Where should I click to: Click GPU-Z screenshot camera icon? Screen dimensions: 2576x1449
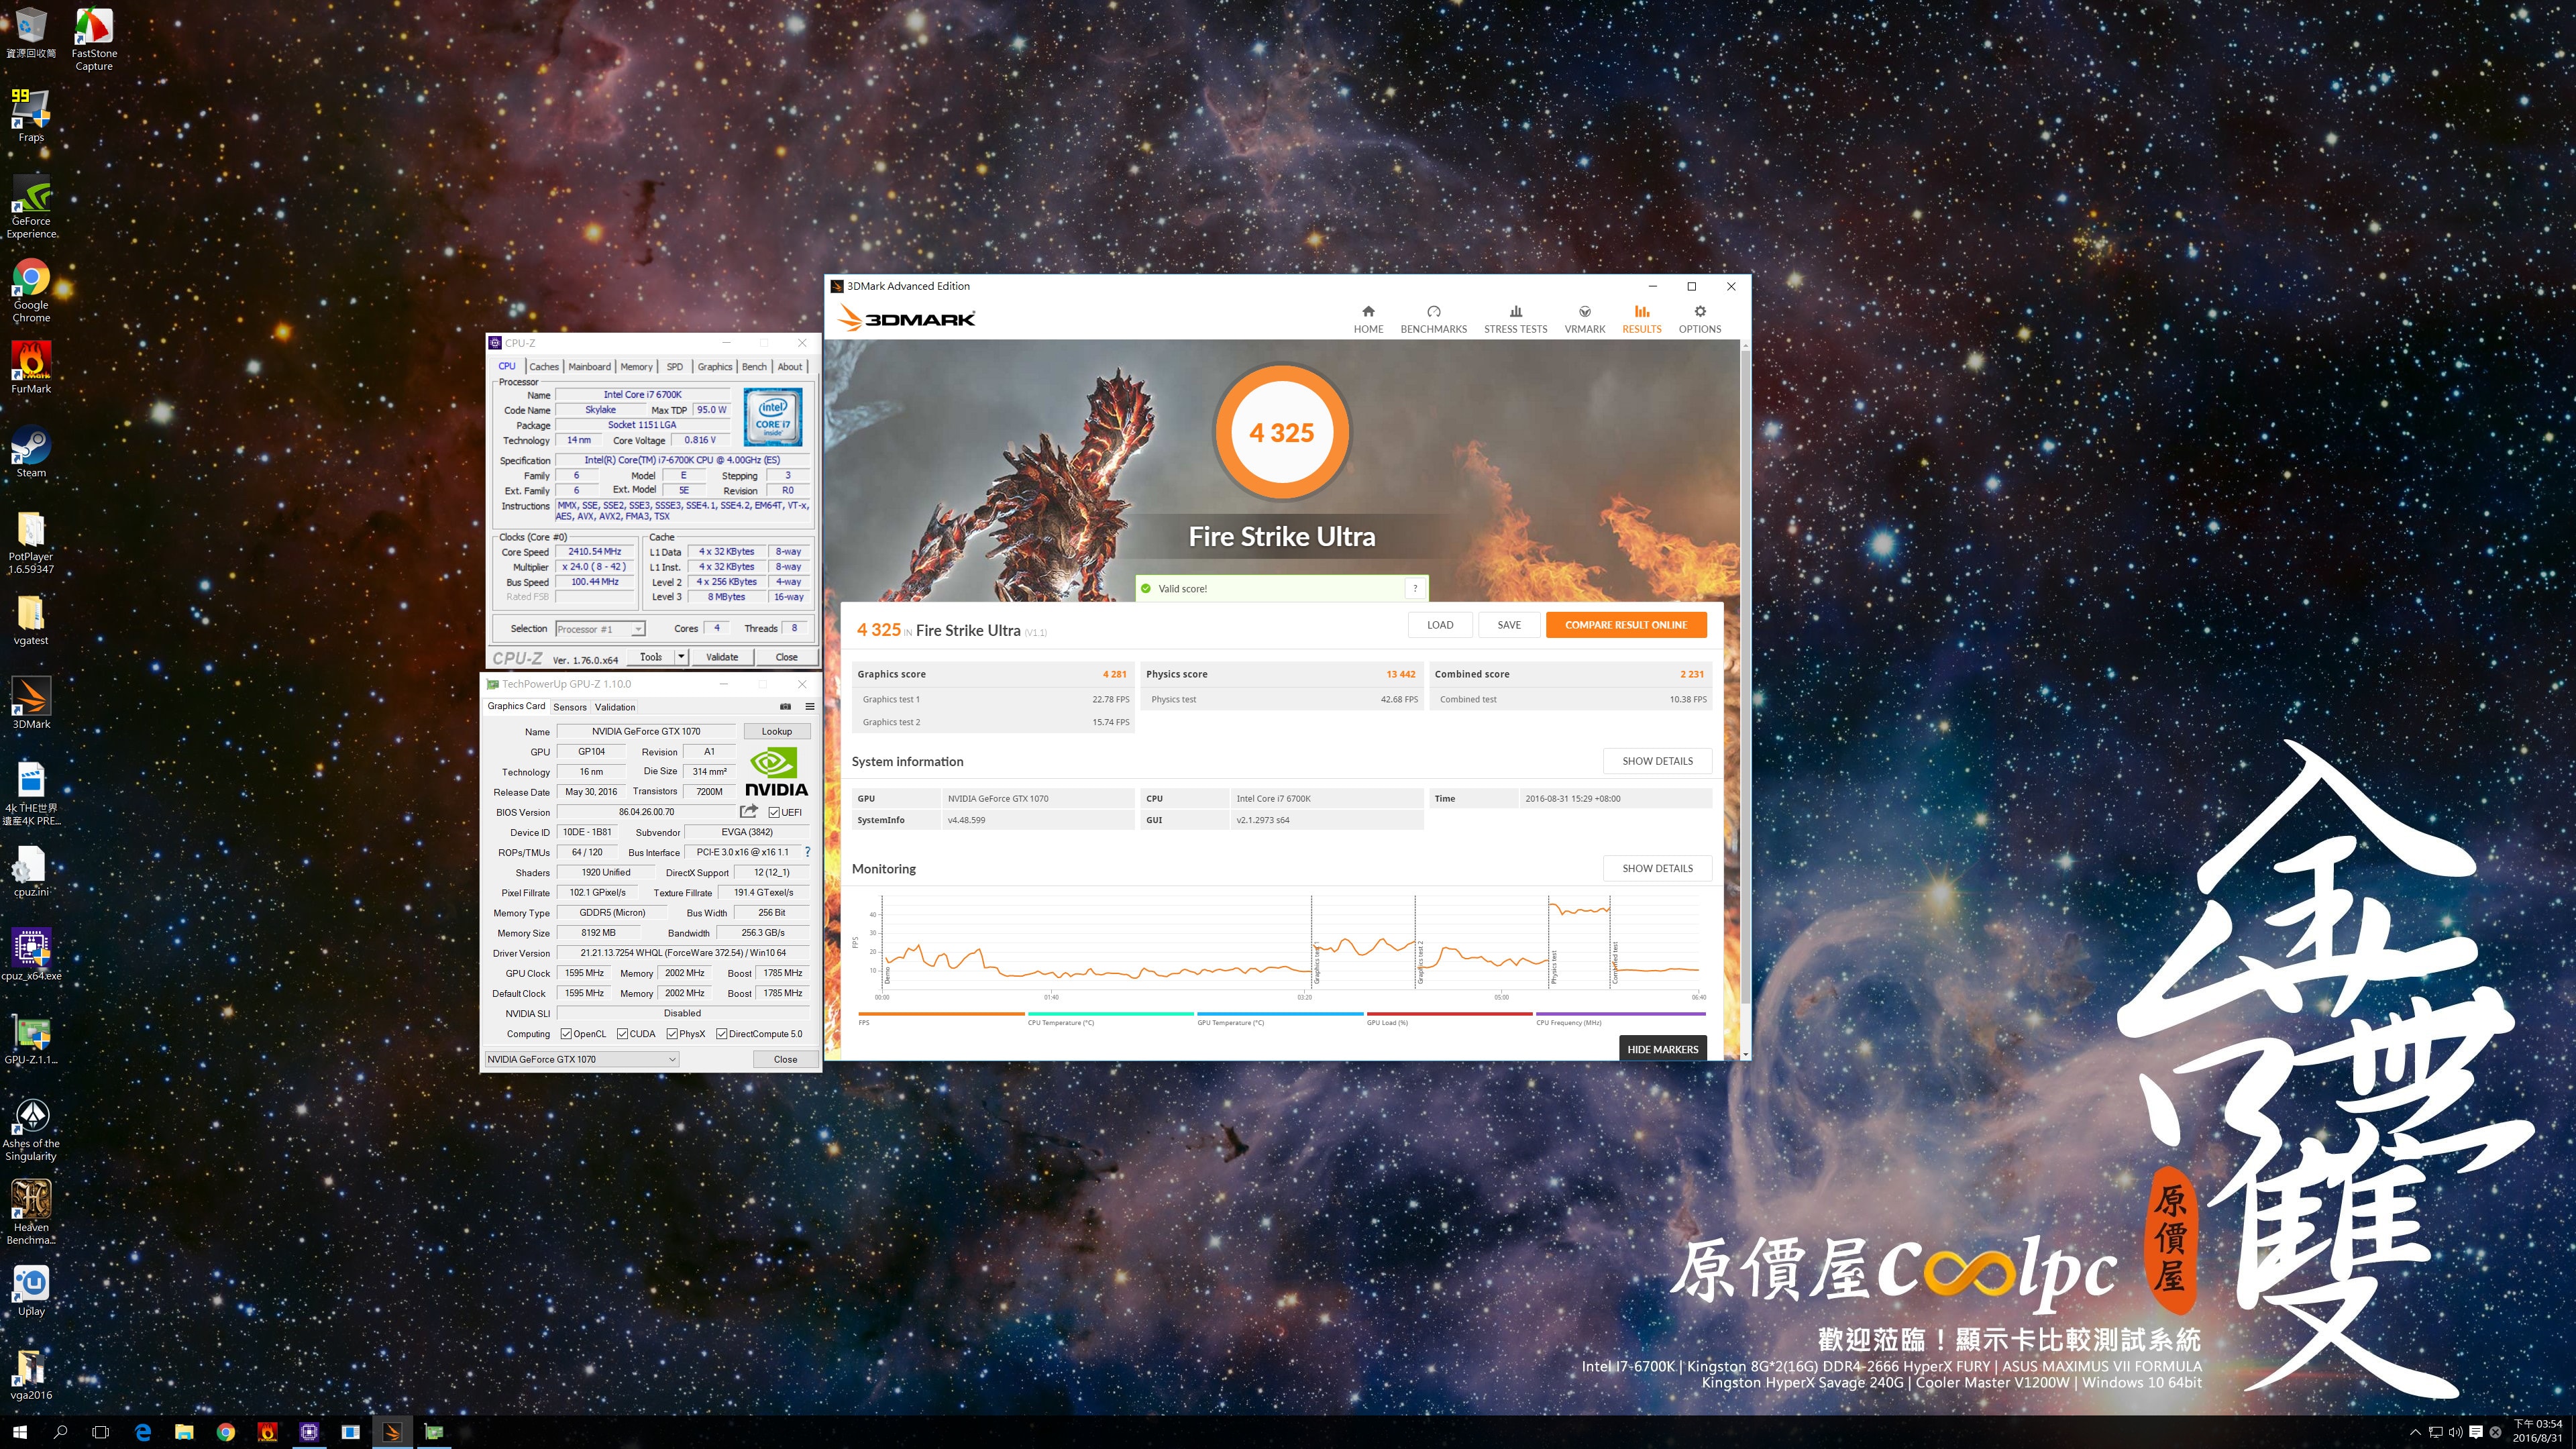(x=785, y=706)
